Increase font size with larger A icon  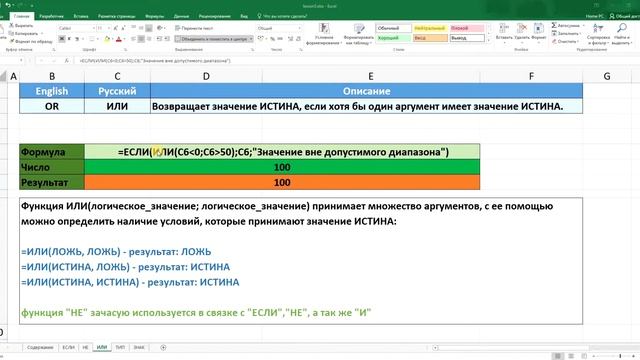pyautogui.click(x=116, y=28)
